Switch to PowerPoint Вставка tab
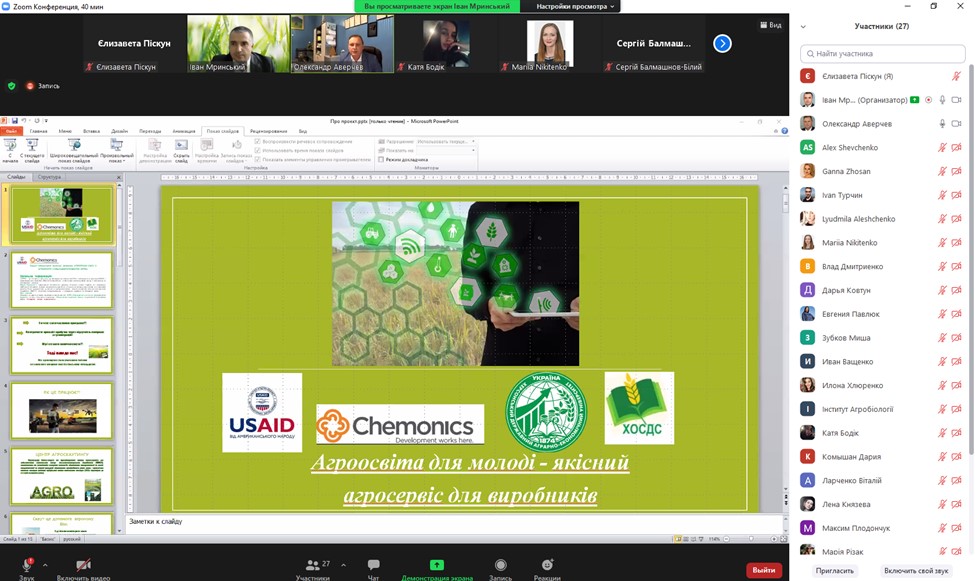 tap(91, 131)
